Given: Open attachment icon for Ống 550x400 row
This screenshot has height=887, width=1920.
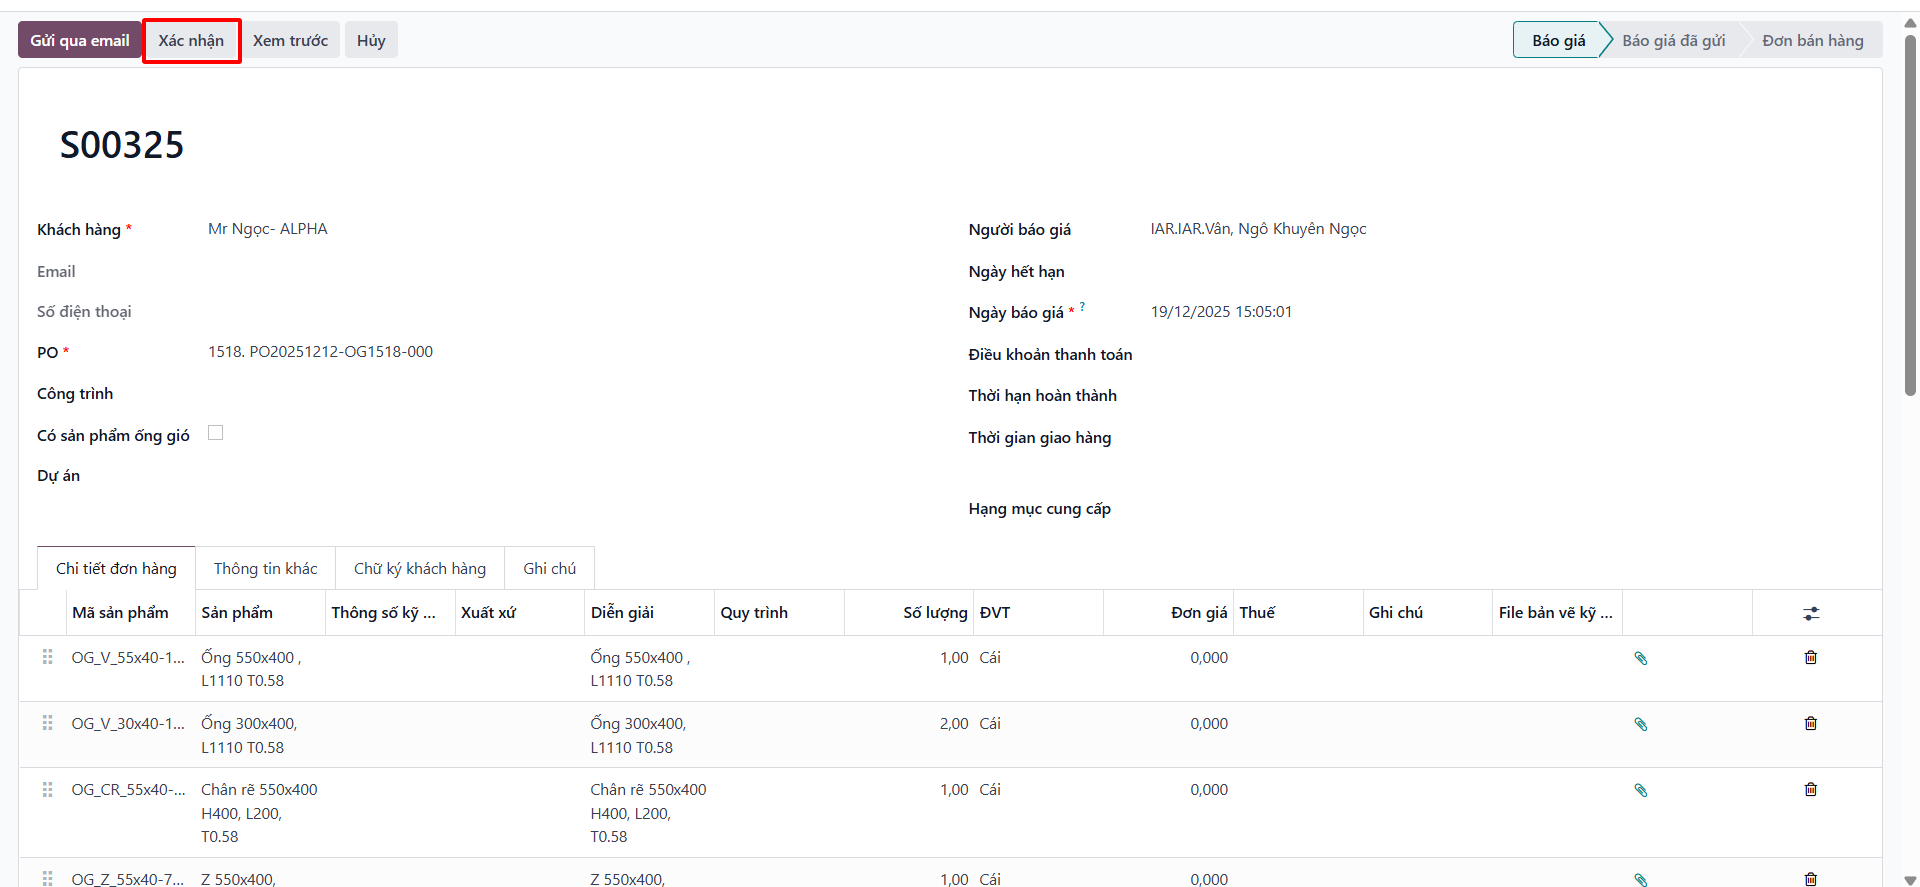Looking at the screenshot, I should point(1640,658).
